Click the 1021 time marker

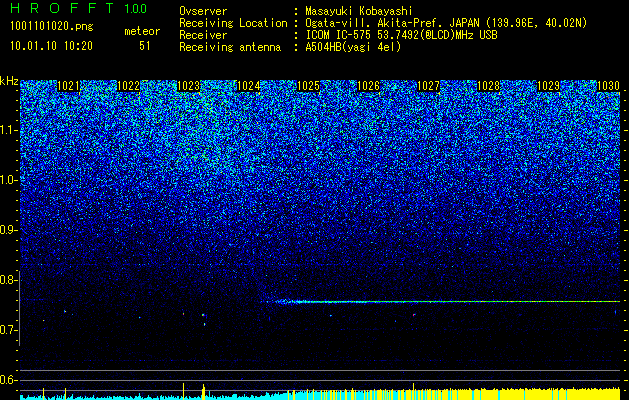(68, 86)
